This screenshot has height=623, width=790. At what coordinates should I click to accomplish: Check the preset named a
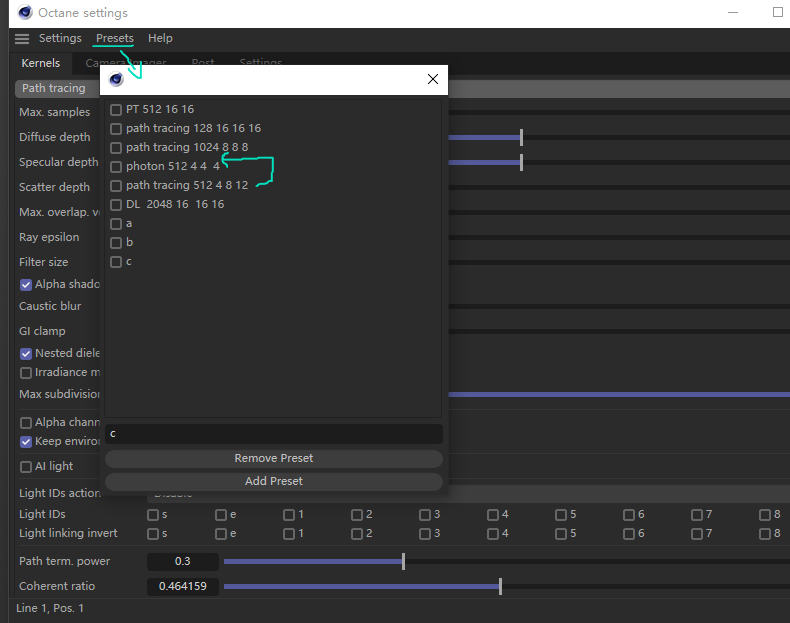116,224
